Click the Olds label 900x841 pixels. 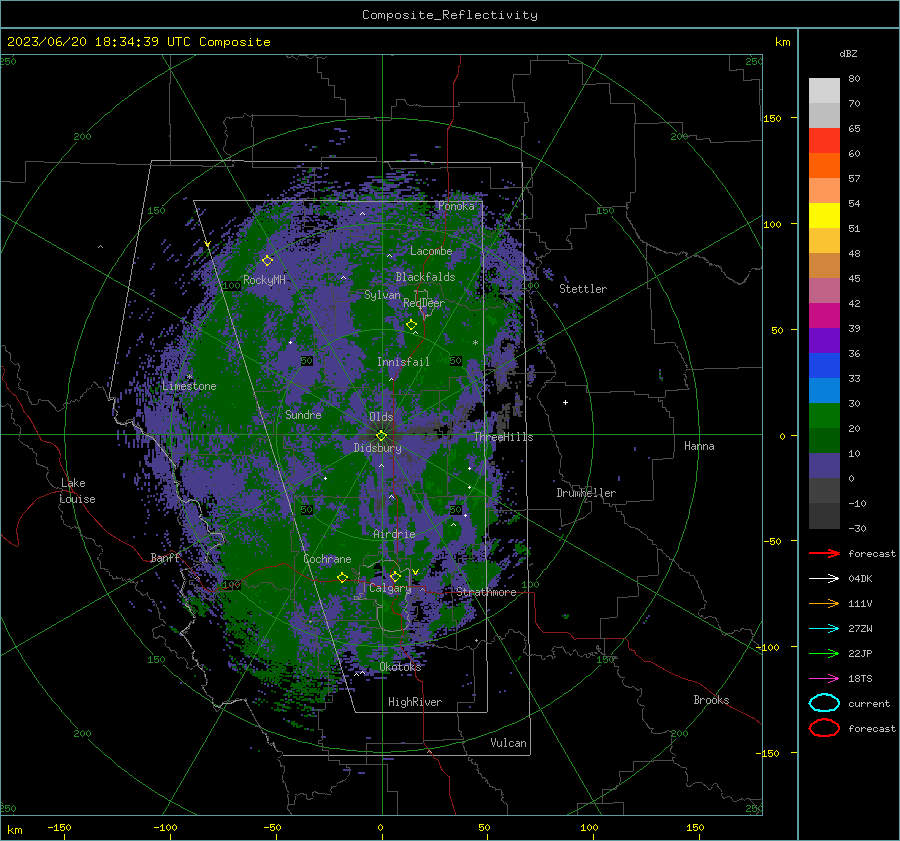pos(381,417)
